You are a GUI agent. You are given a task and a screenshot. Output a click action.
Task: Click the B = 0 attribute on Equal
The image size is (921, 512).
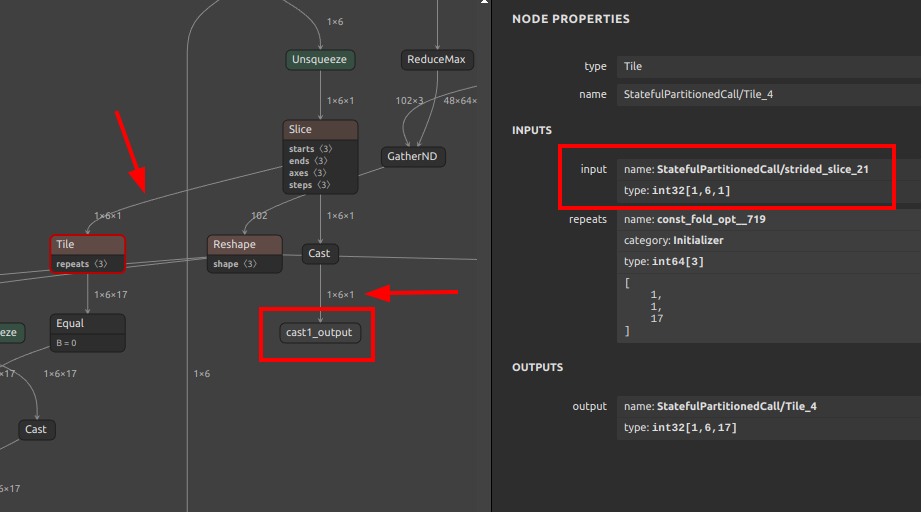pos(67,343)
